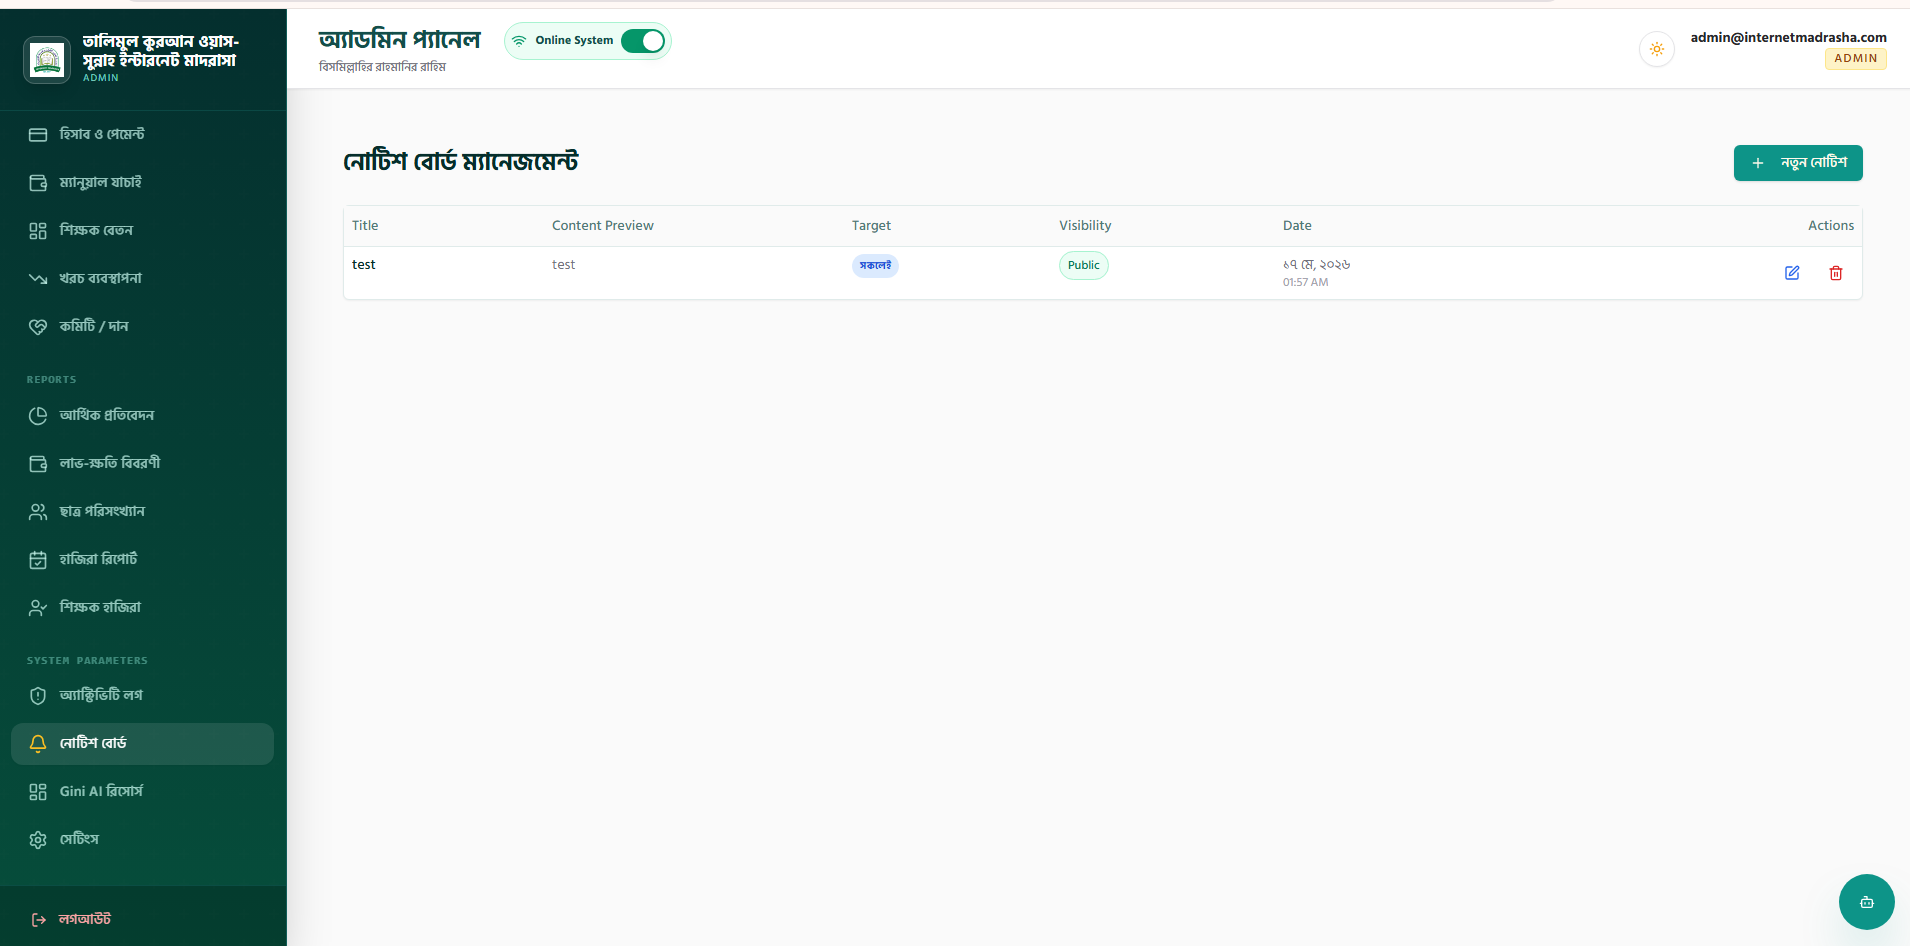Click the 01:57 AM time in the notice row
The width and height of the screenshot is (1910, 946).
(x=1305, y=283)
